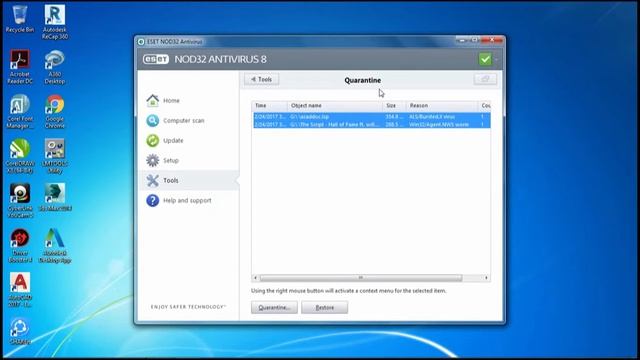The height and width of the screenshot is (360, 640).
Task: Select Home in the sidebar
Action: pyautogui.click(x=171, y=100)
